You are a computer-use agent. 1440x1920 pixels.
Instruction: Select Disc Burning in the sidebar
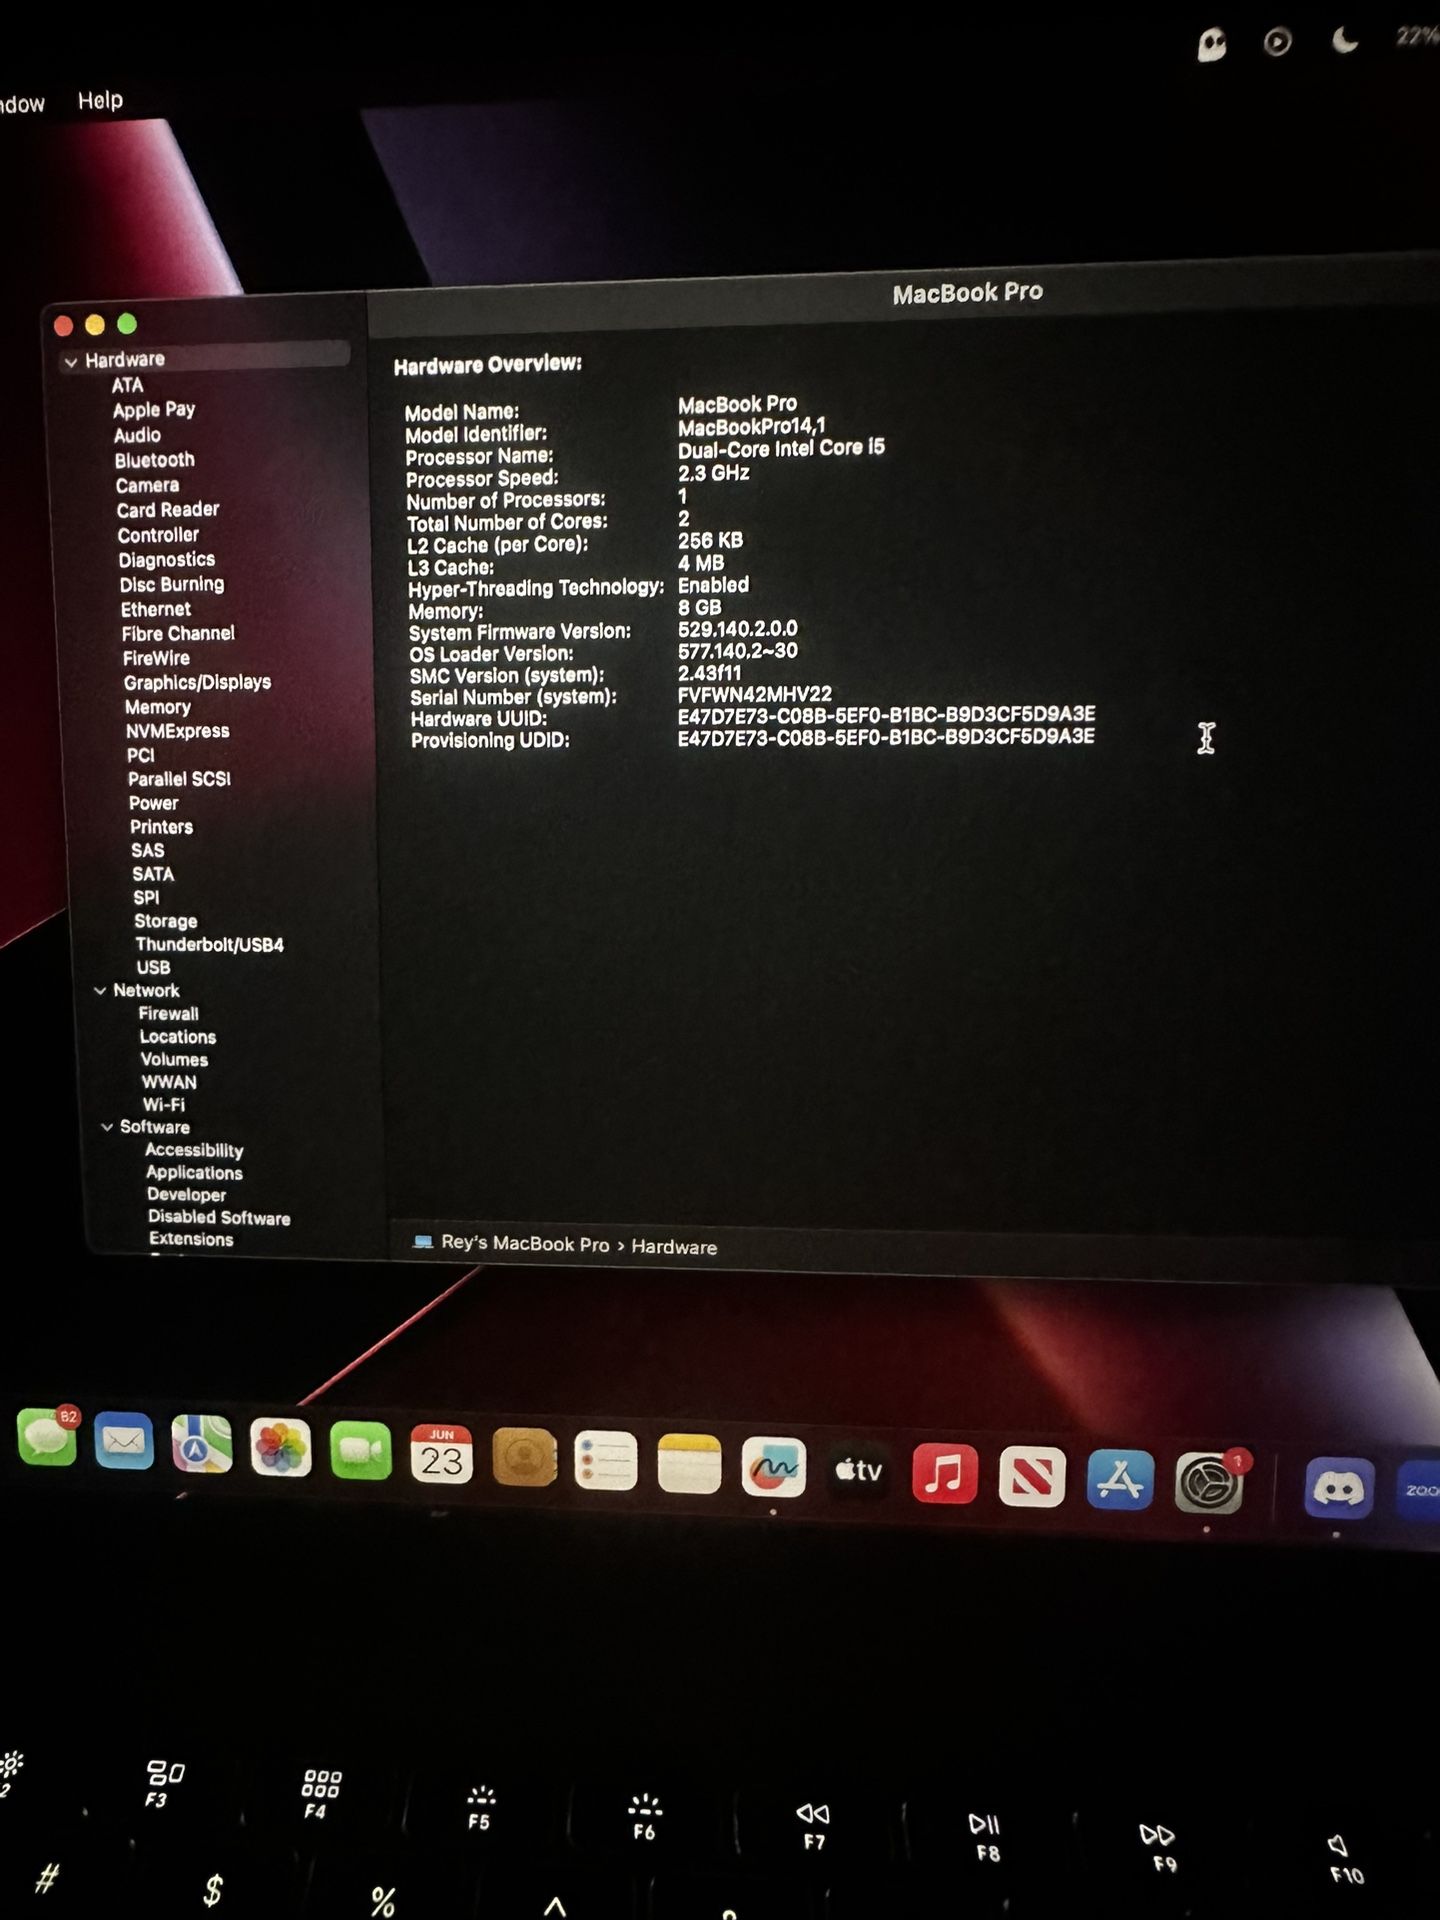click(172, 584)
